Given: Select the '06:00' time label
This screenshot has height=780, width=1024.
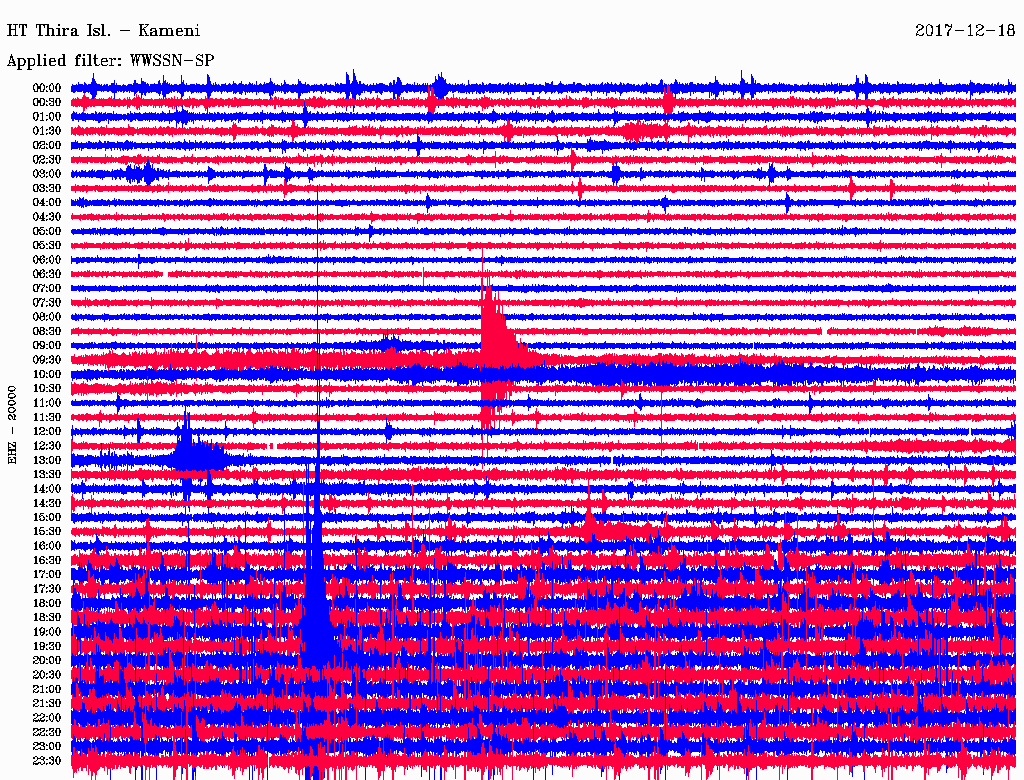Looking at the screenshot, I should coord(47,260).
